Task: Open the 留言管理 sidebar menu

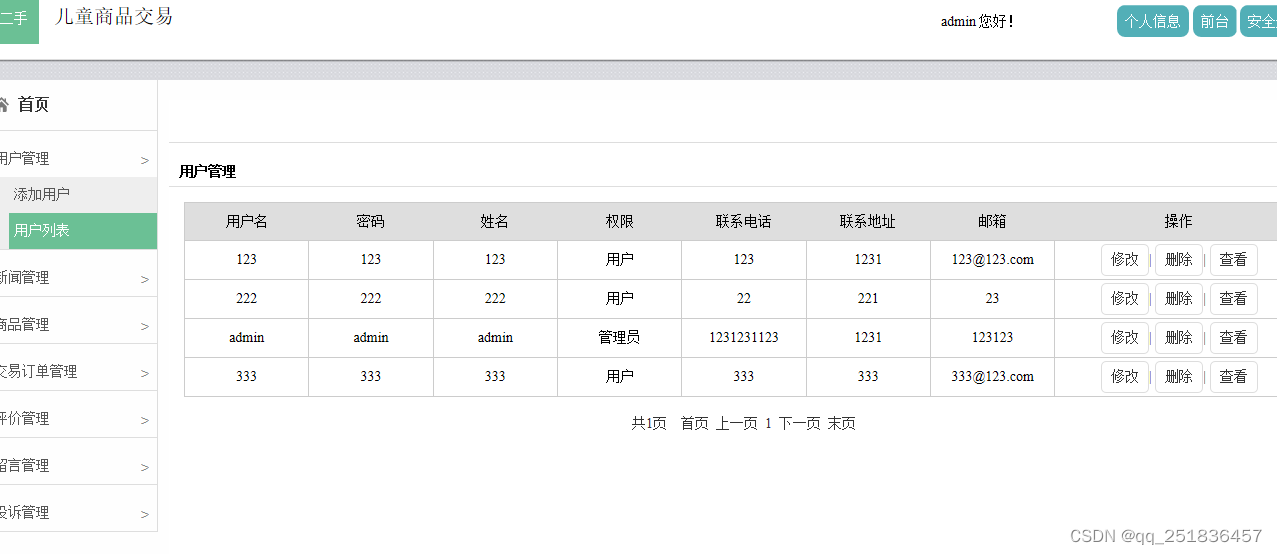Action: [x=78, y=466]
